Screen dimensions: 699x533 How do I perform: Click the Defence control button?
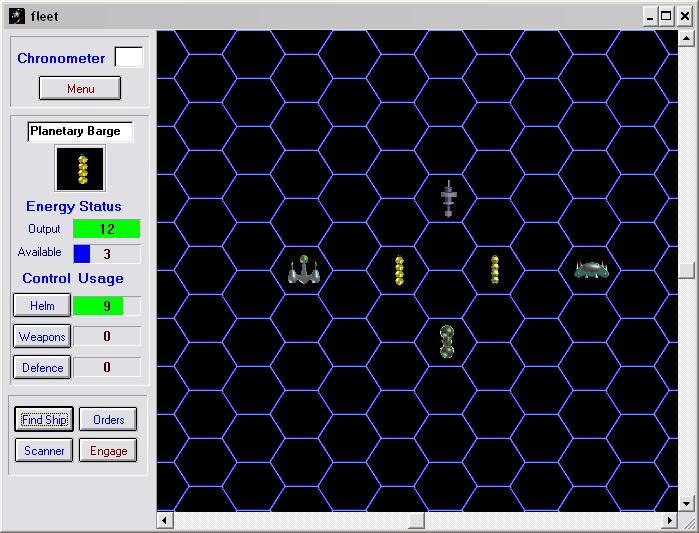click(x=42, y=367)
